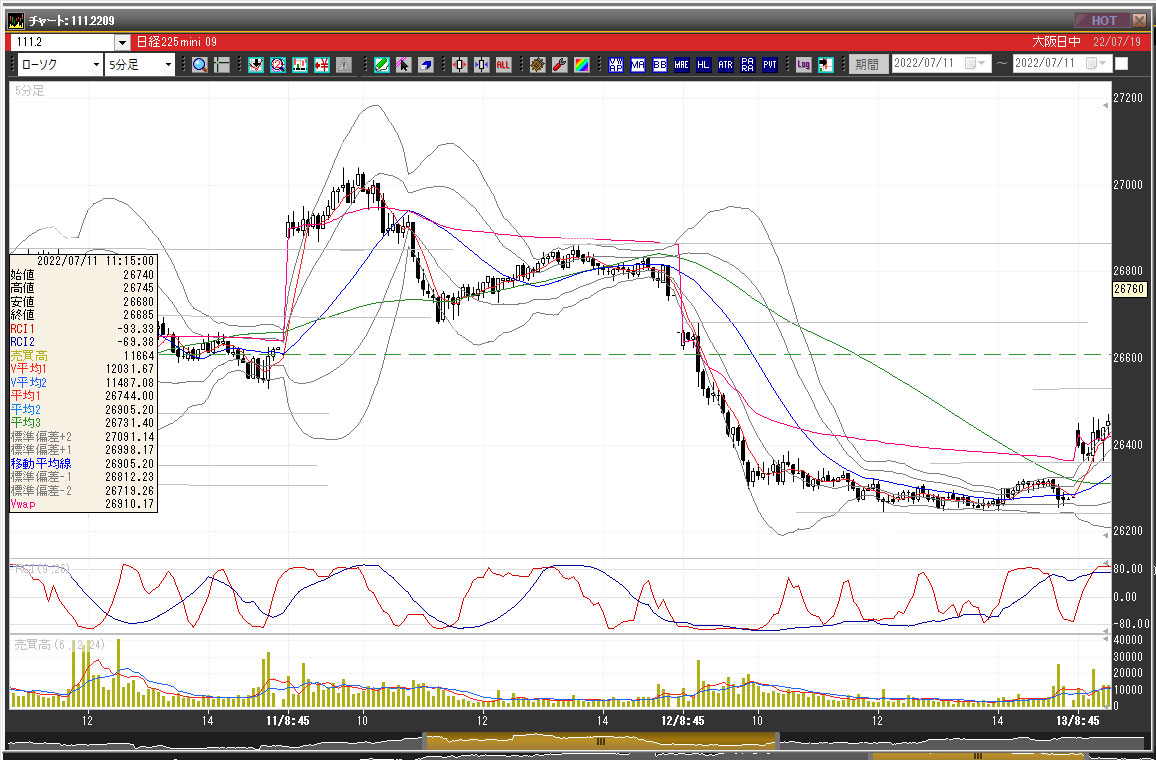Click the candle expand-width icon
Screen dimensions: 1156x760
[459, 65]
